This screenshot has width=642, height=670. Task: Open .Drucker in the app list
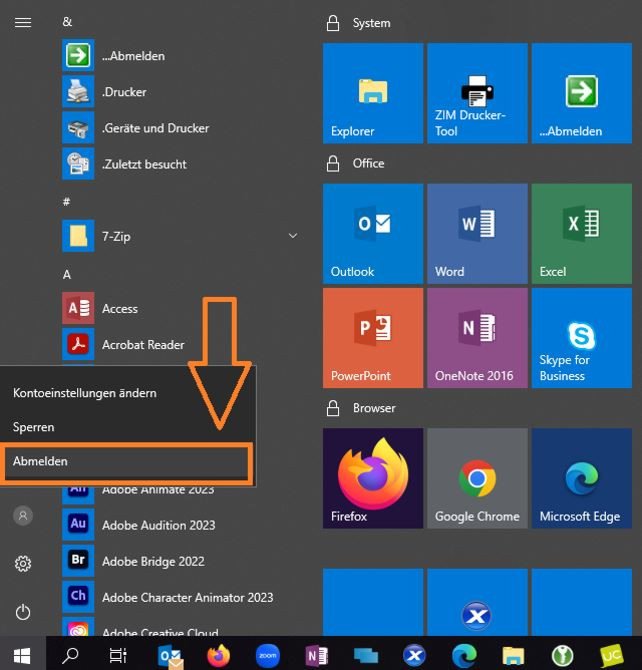click(182, 92)
